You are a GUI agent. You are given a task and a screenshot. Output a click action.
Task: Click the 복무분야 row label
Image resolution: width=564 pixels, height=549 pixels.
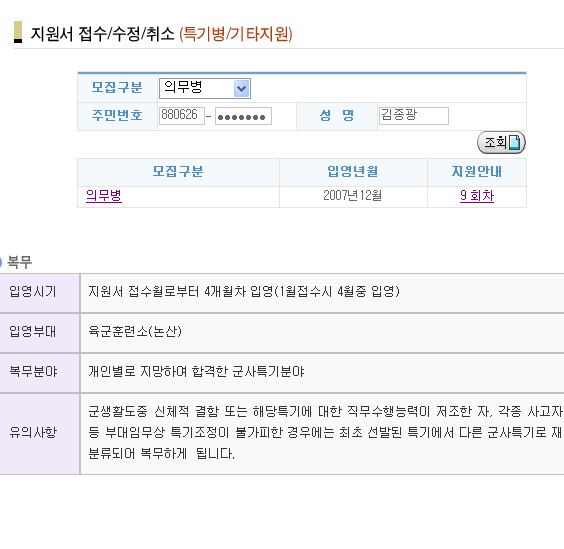pyautogui.click(x=33, y=372)
